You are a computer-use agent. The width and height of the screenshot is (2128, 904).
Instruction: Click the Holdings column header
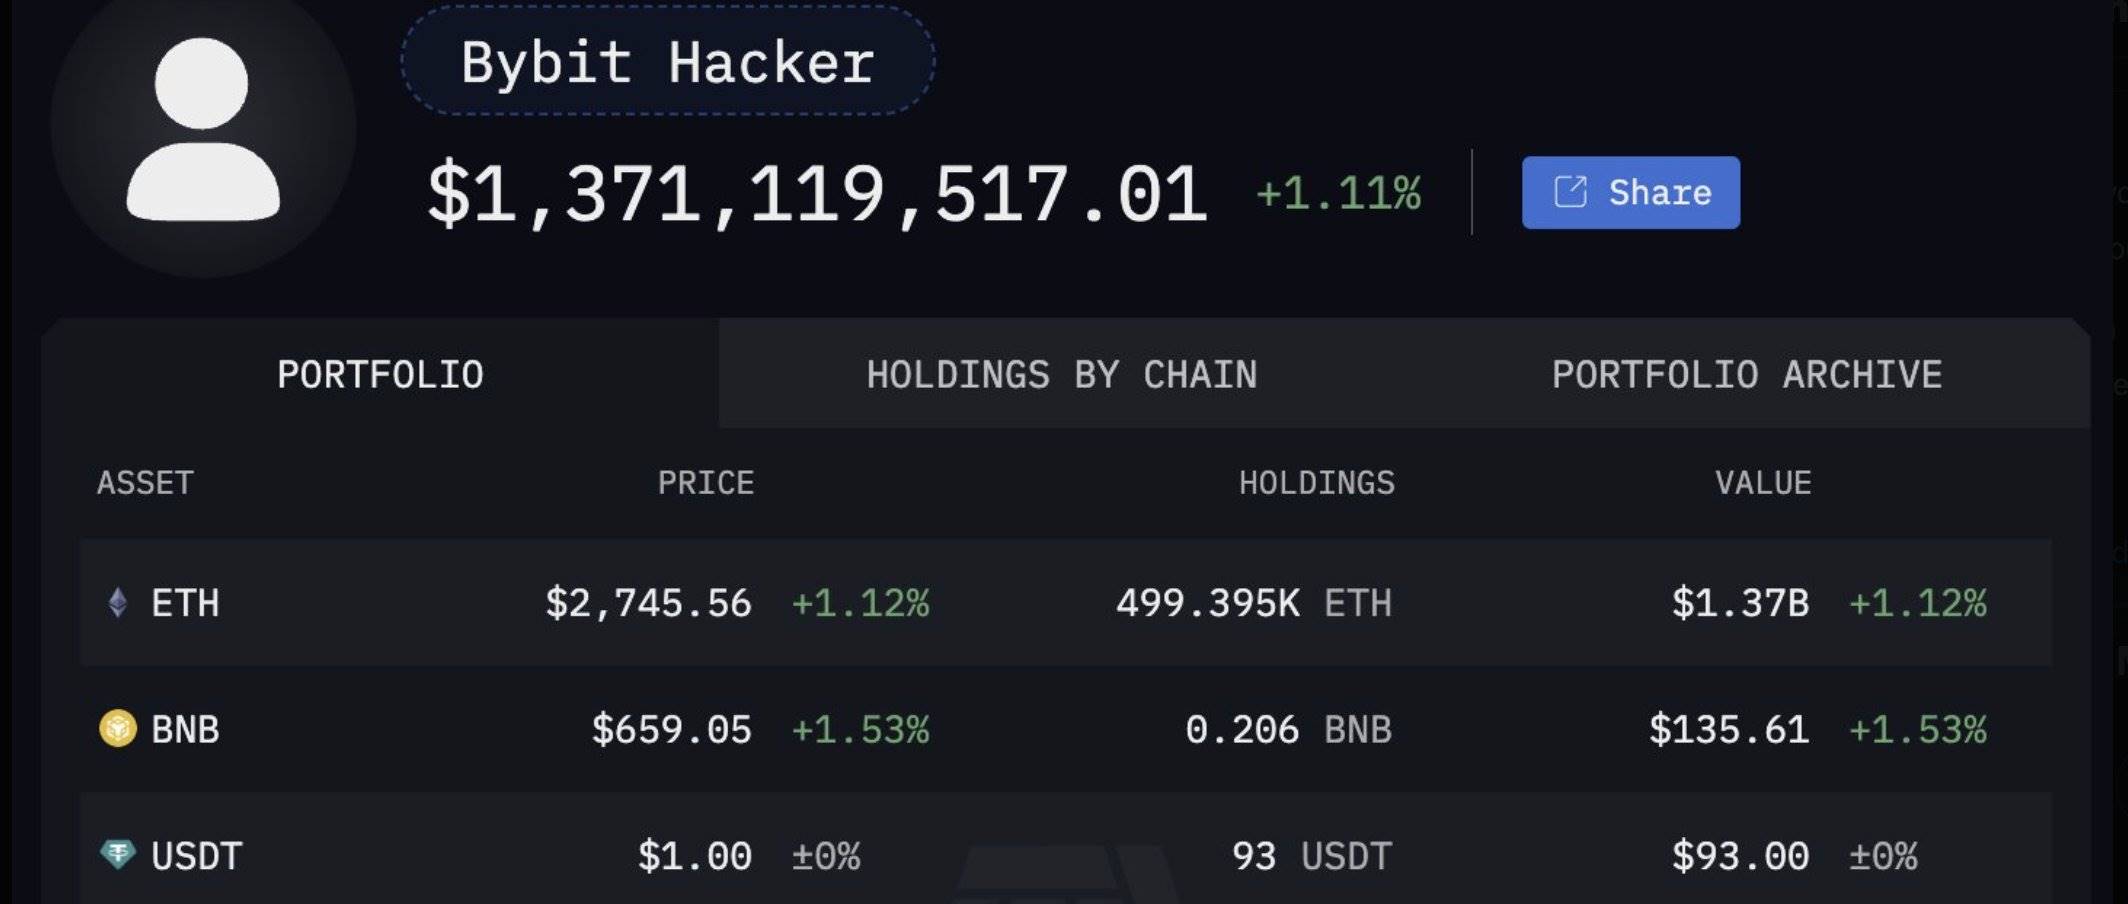(1316, 483)
